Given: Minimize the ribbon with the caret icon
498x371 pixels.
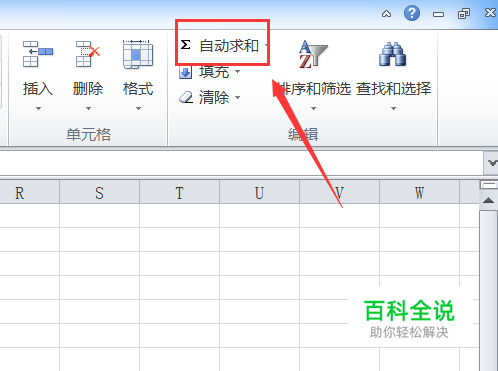Looking at the screenshot, I should tap(386, 14).
